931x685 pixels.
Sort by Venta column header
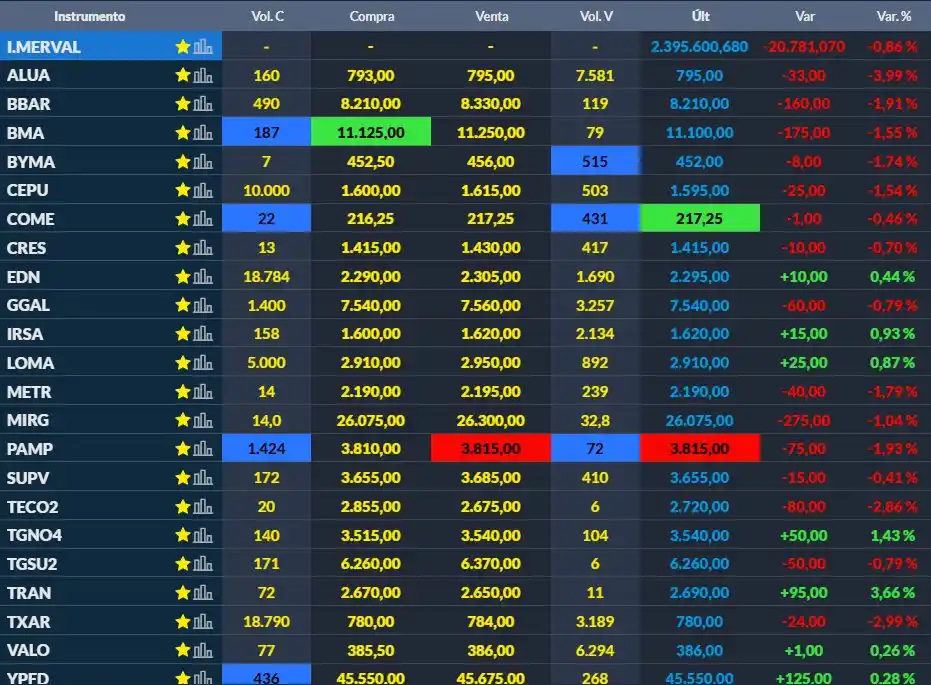[x=492, y=16]
